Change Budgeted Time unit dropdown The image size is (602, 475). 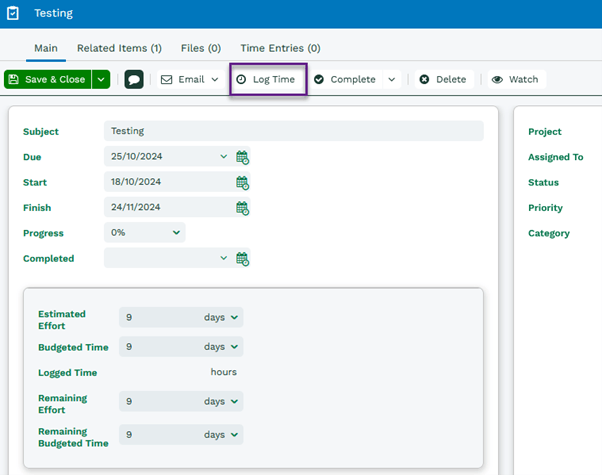(221, 347)
